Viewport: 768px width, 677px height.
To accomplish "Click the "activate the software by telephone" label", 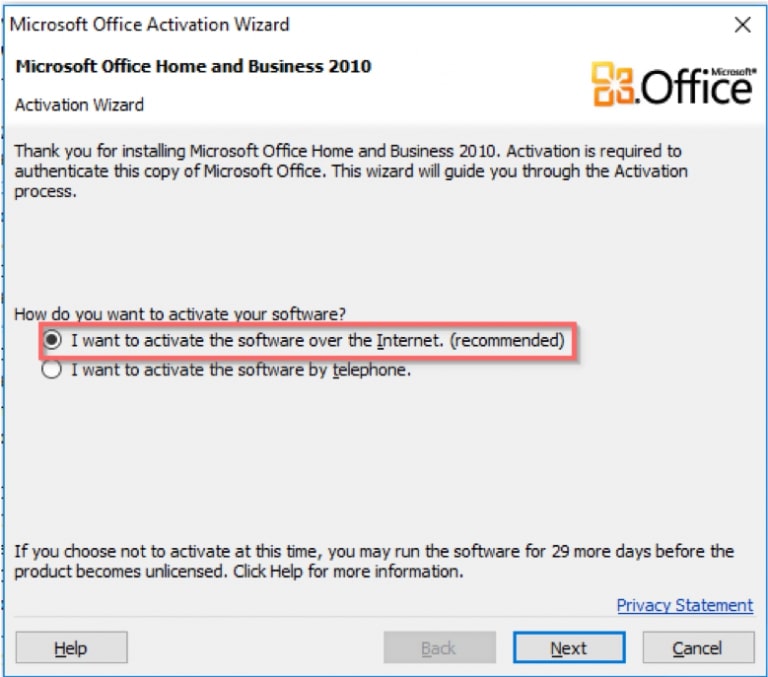I will click(x=241, y=370).
